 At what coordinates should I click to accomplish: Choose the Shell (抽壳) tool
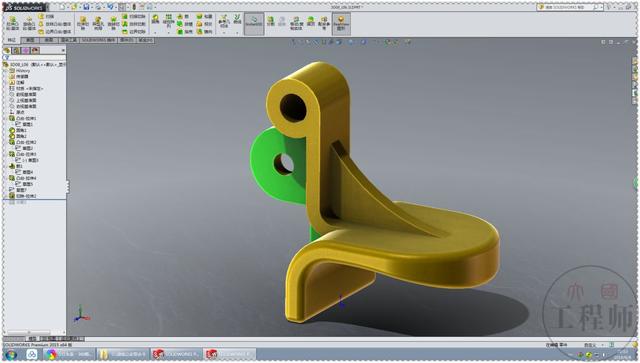click(x=184, y=32)
